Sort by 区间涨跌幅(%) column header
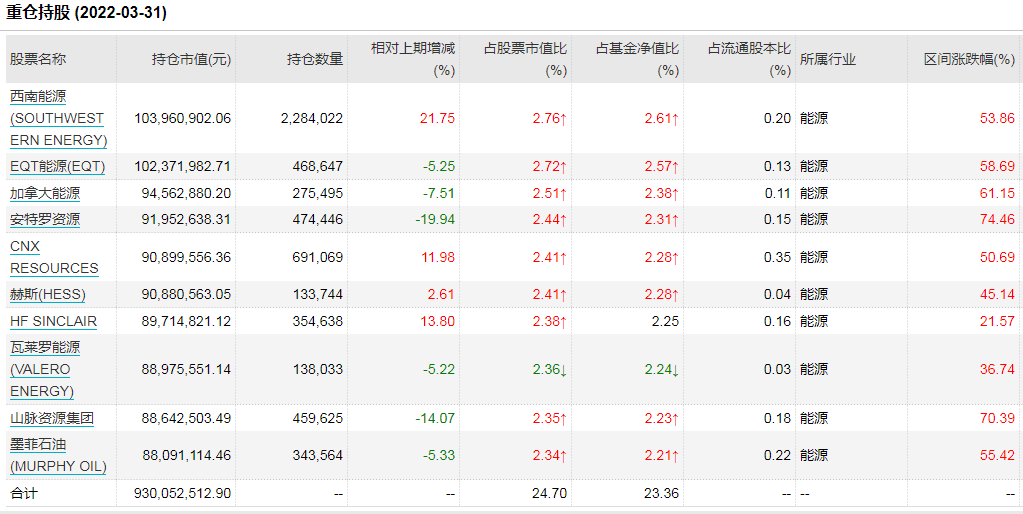 pyautogui.click(x=968, y=59)
